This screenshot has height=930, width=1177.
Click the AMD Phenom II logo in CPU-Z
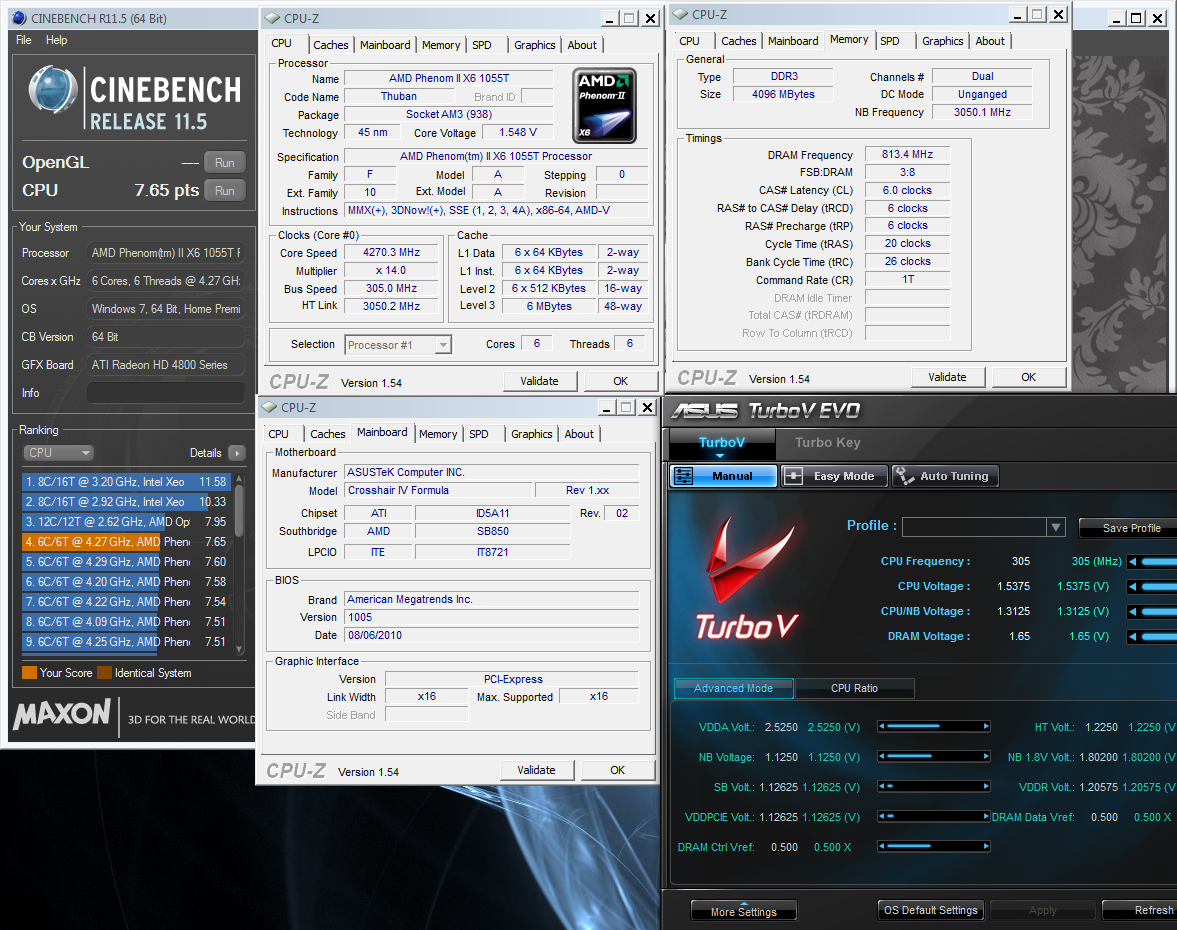tap(604, 106)
